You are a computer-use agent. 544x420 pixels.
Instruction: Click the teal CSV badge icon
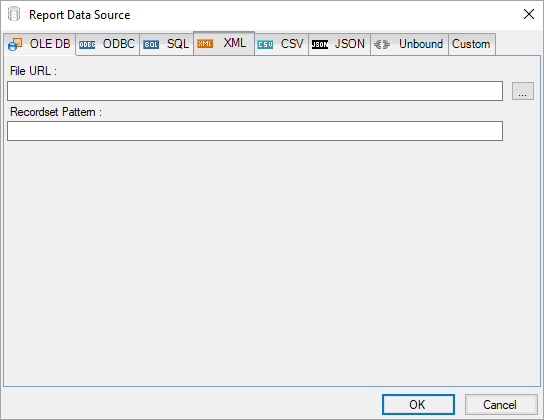265,45
